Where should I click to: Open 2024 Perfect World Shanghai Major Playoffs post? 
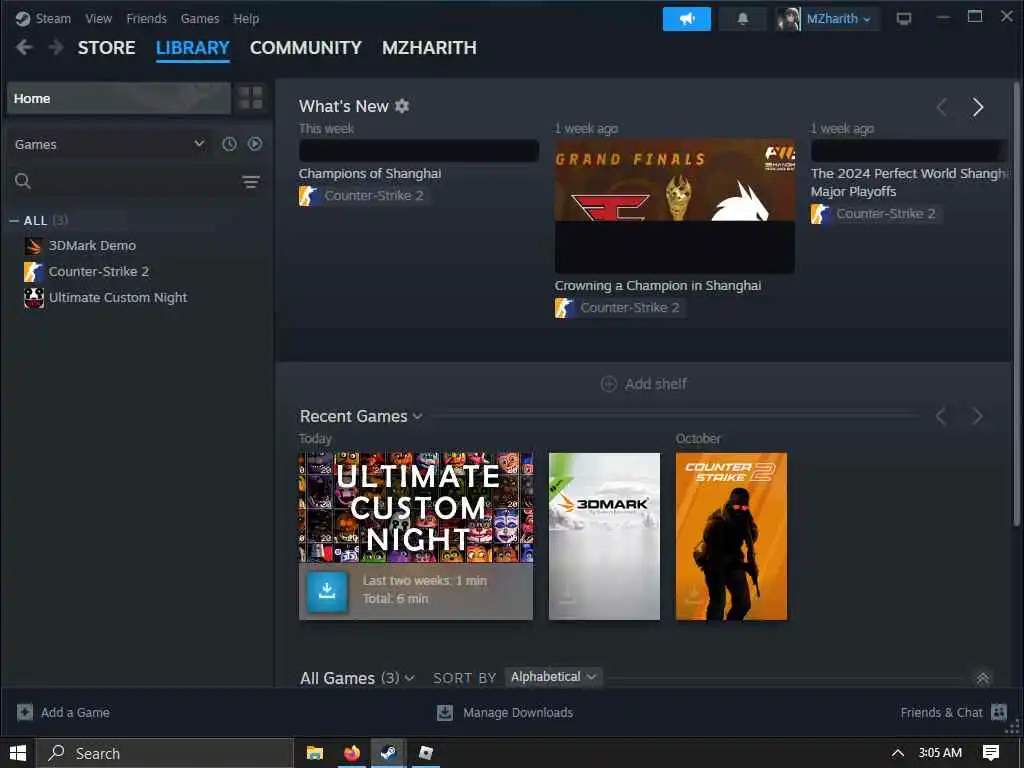[909, 182]
